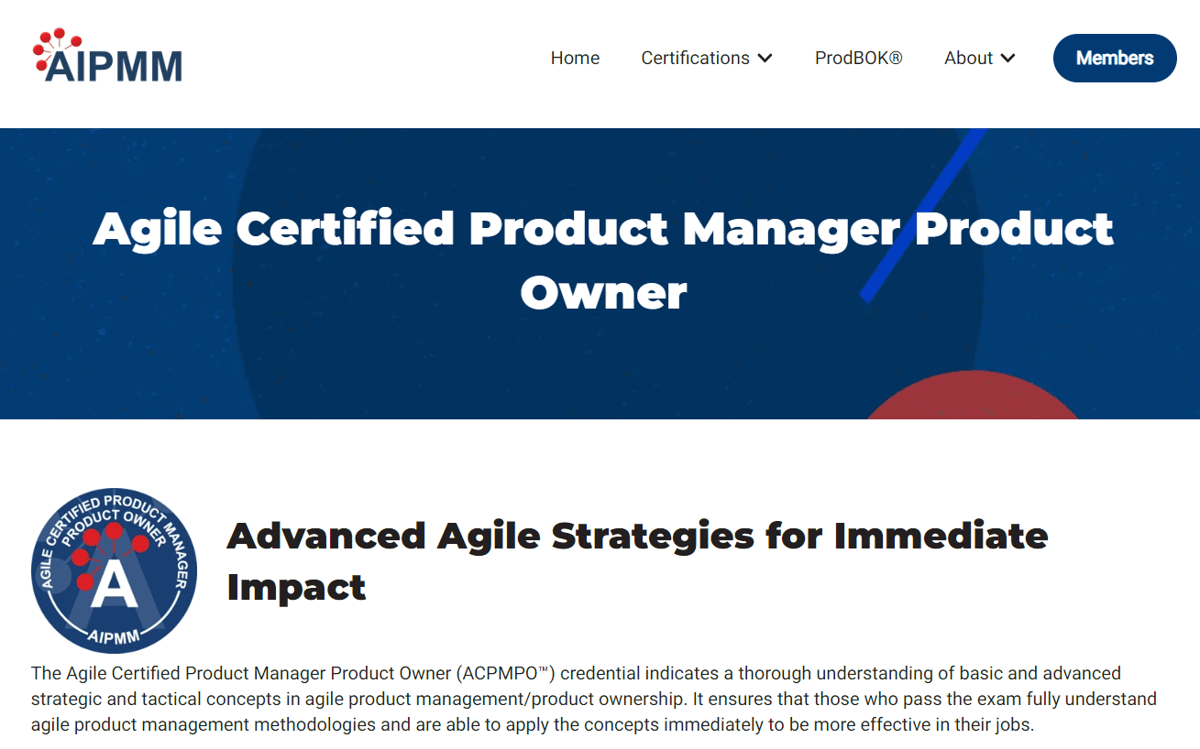Click the large white letter A in badge
Image resolution: width=1200 pixels, height=749 pixels.
point(114,586)
